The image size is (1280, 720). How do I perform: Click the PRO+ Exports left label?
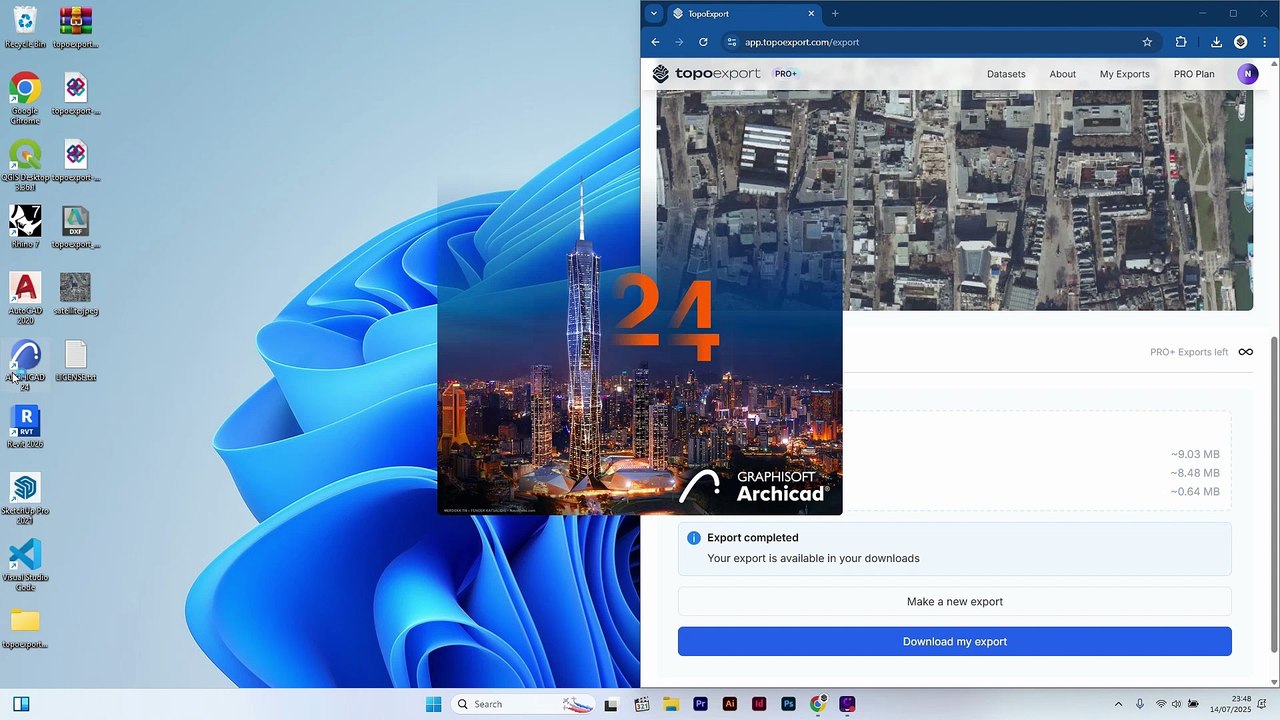[1189, 352]
